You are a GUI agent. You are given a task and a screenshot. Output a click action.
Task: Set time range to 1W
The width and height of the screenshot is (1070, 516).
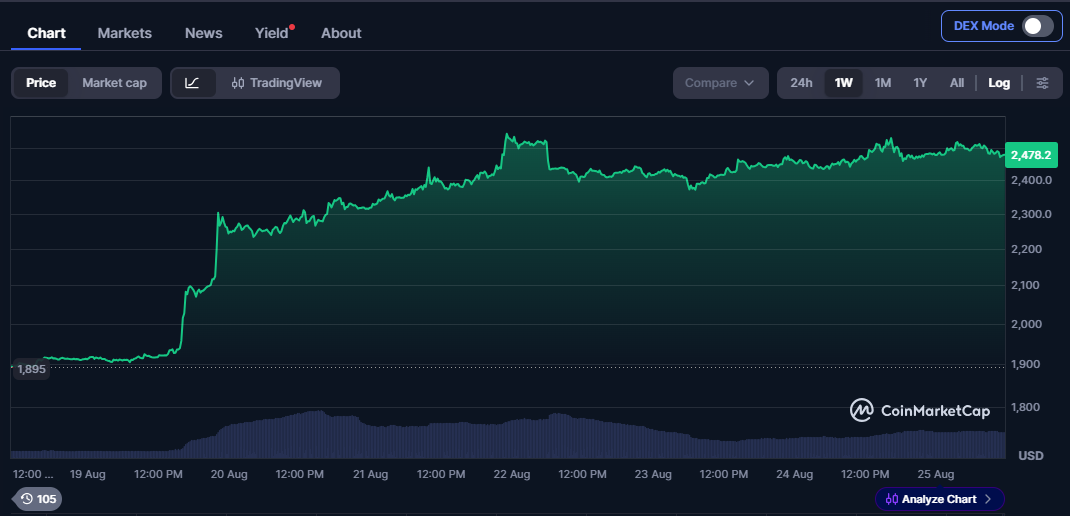click(843, 83)
